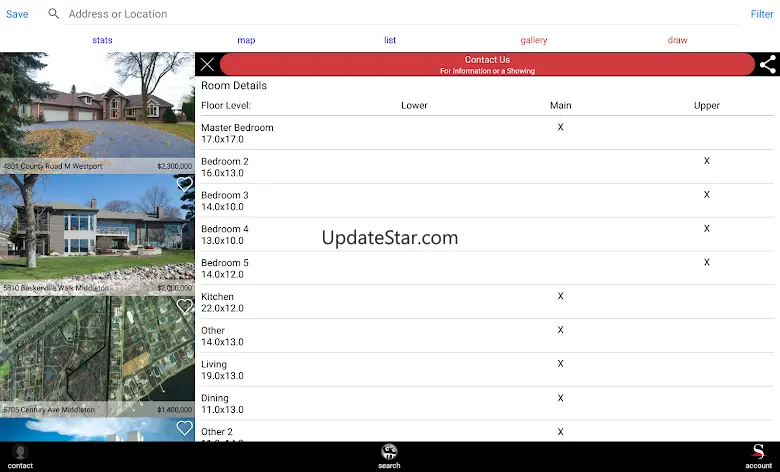The height and width of the screenshot is (472, 780).
Task: Click the 19.0x13.0 living dimensions
Action: (222, 376)
